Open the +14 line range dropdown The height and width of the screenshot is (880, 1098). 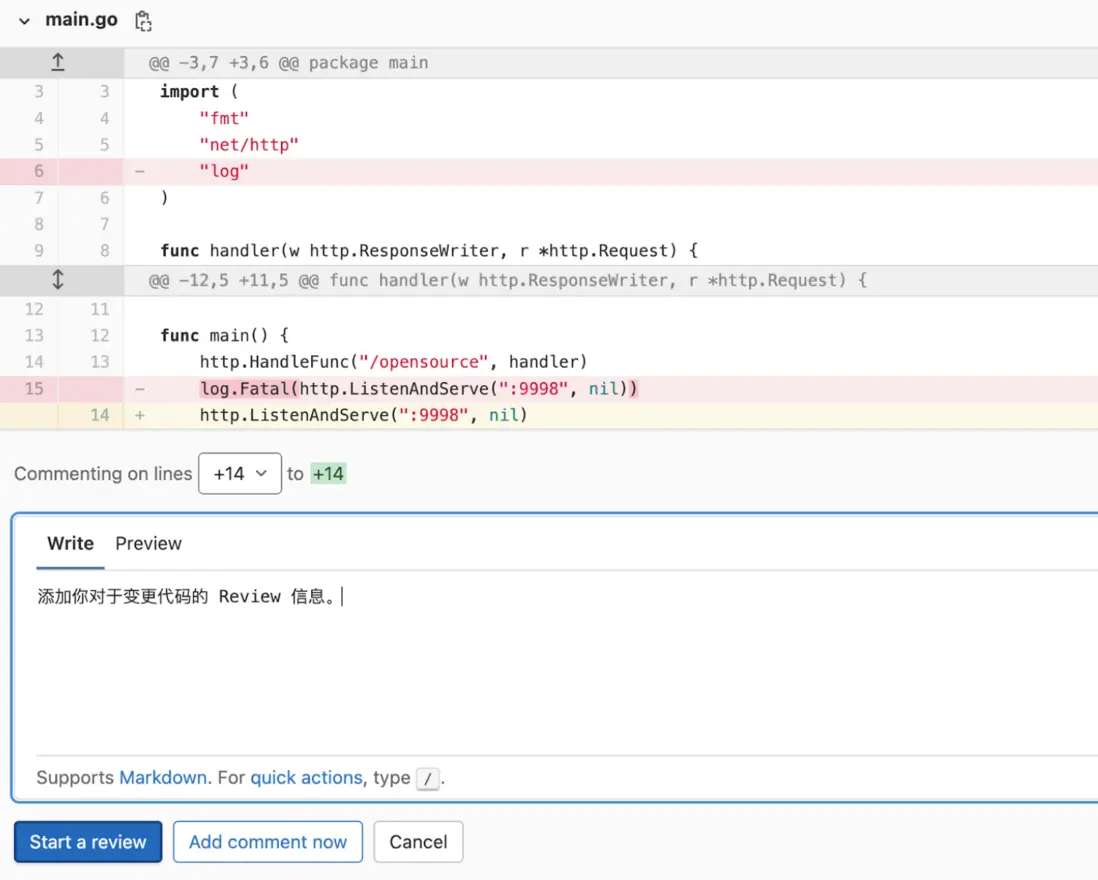tap(240, 473)
